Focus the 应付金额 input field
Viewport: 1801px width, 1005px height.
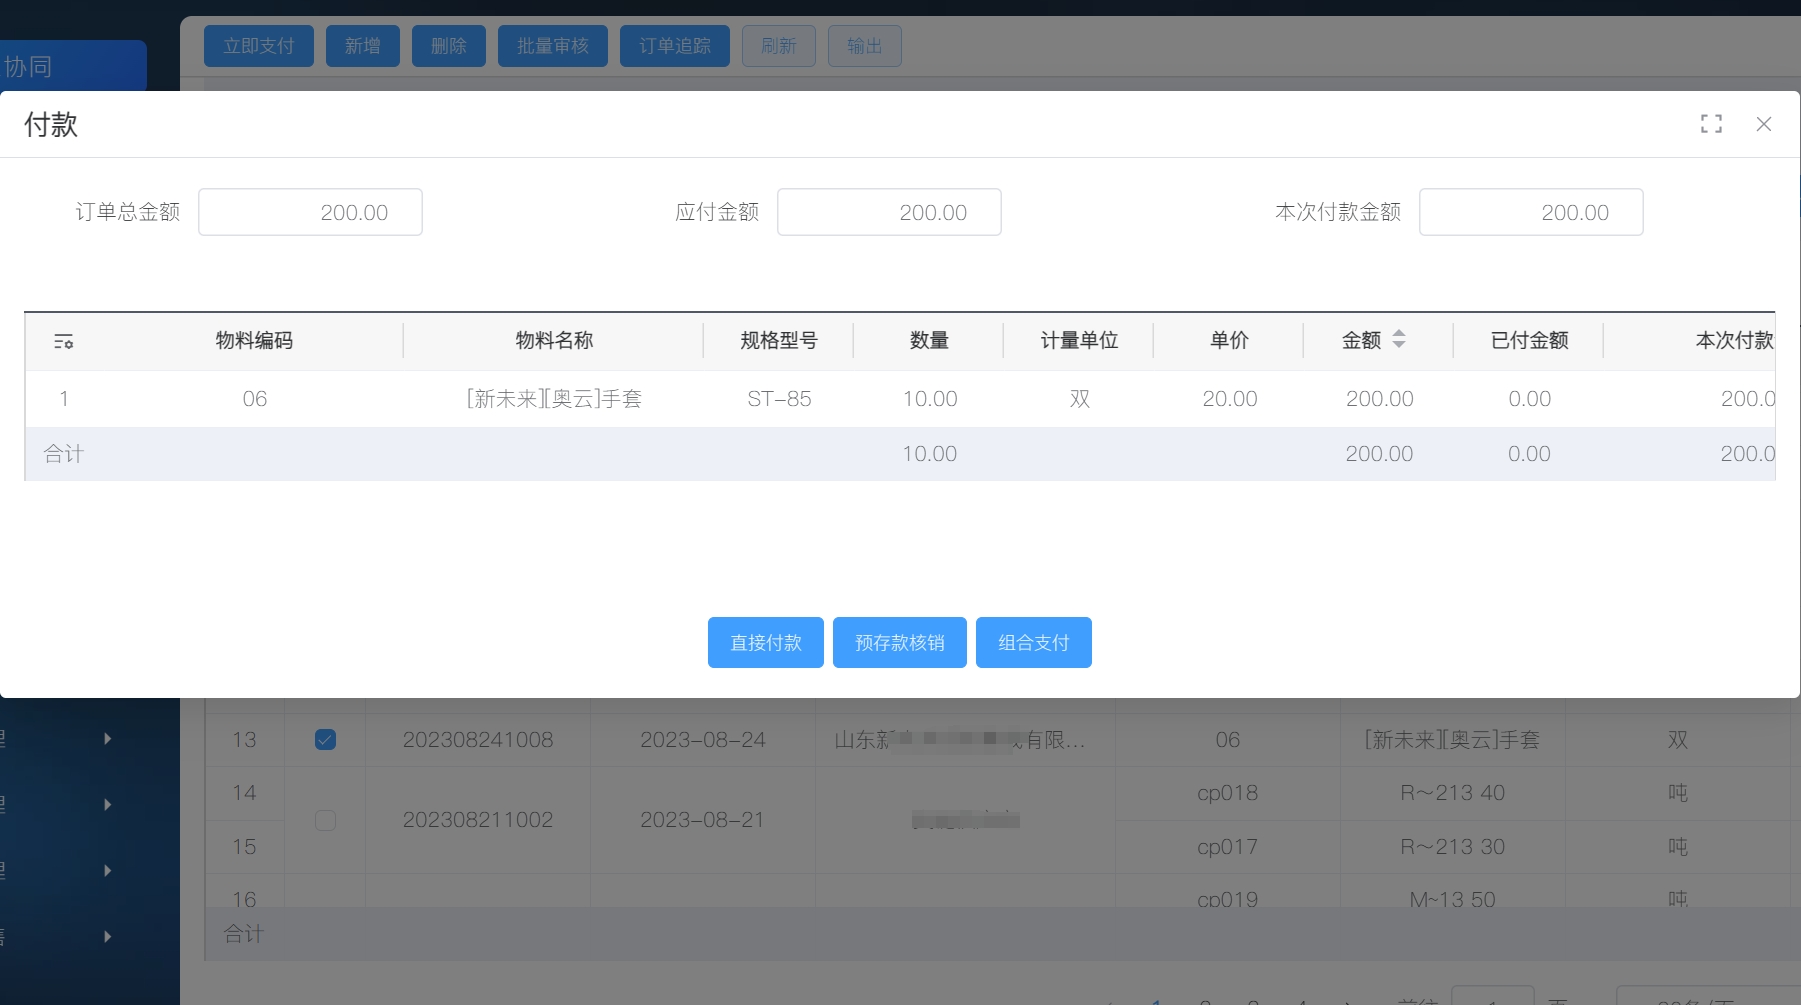(x=888, y=212)
